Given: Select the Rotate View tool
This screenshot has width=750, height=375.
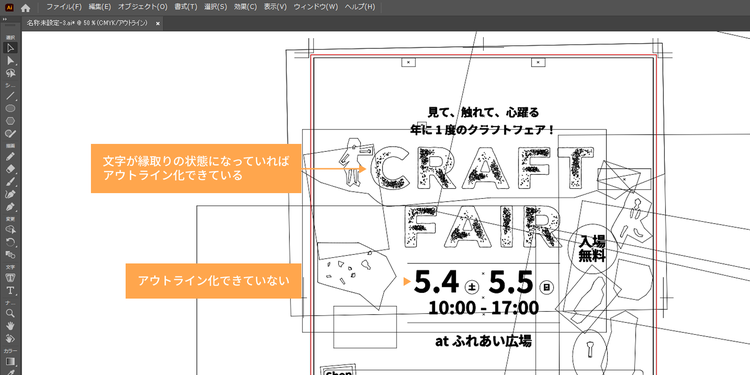Looking at the screenshot, I should tap(10, 338).
